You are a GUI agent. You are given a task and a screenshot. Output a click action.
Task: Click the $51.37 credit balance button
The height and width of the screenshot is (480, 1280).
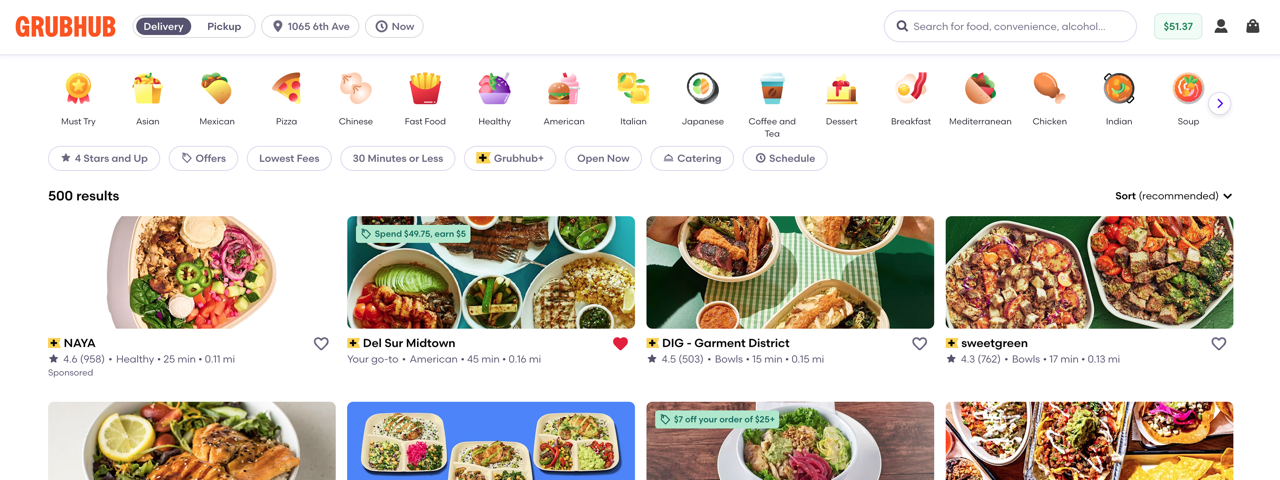coord(1178,27)
